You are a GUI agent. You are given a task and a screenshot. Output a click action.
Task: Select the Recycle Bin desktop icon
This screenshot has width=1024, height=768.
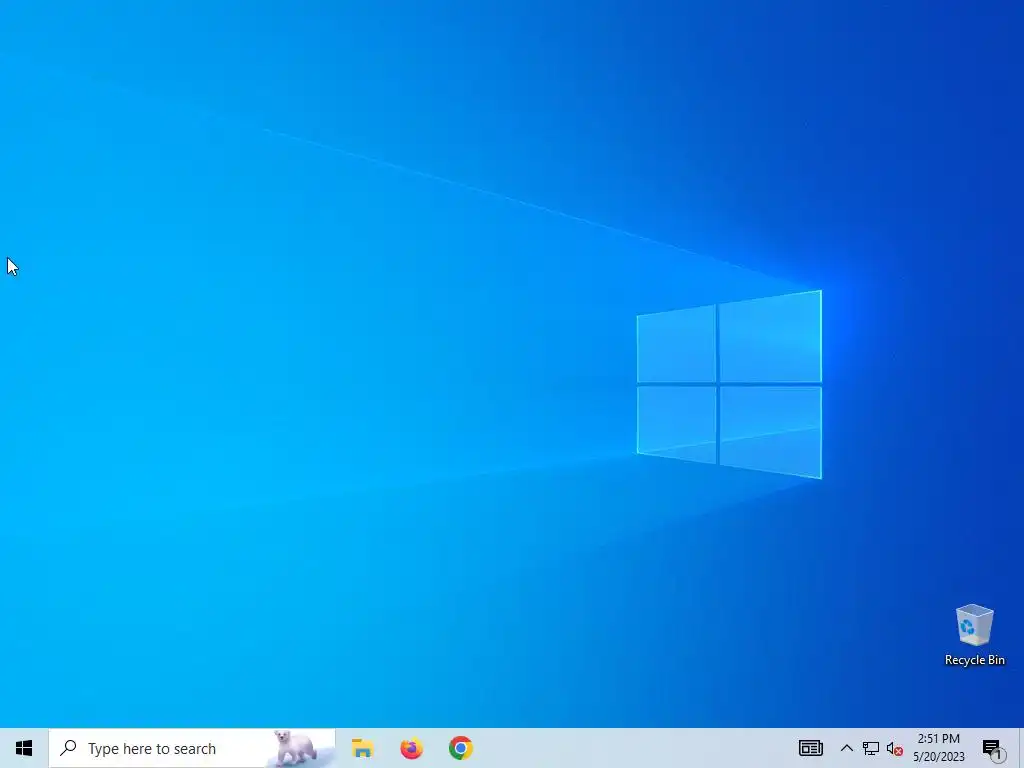point(974,635)
